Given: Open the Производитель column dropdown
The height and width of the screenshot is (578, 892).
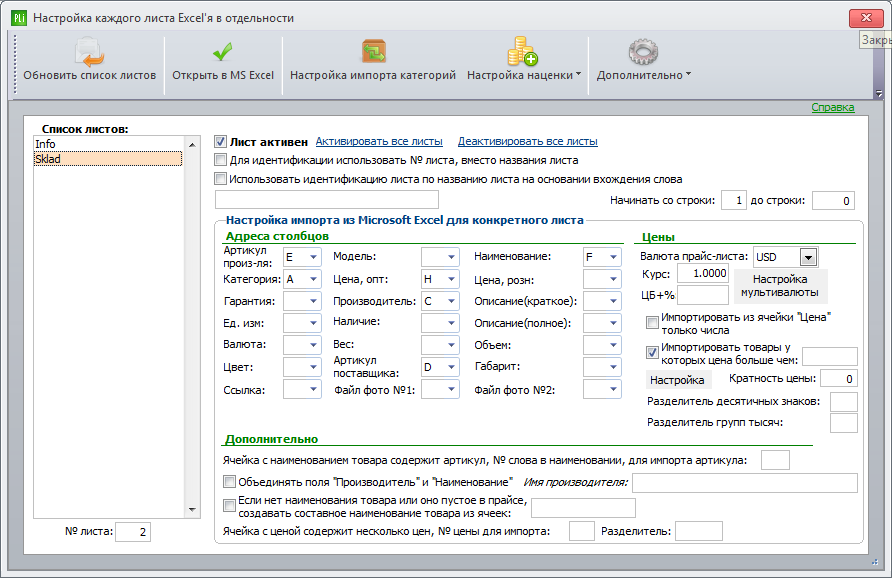Looking at the screenshot, I should (451, 301).
